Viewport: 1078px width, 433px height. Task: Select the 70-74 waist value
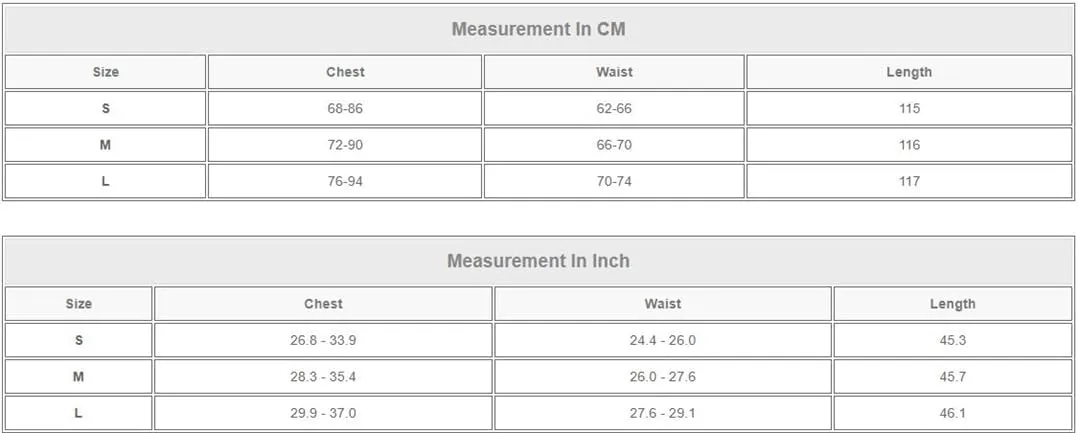pyautogui.click(x=614, y=181)
